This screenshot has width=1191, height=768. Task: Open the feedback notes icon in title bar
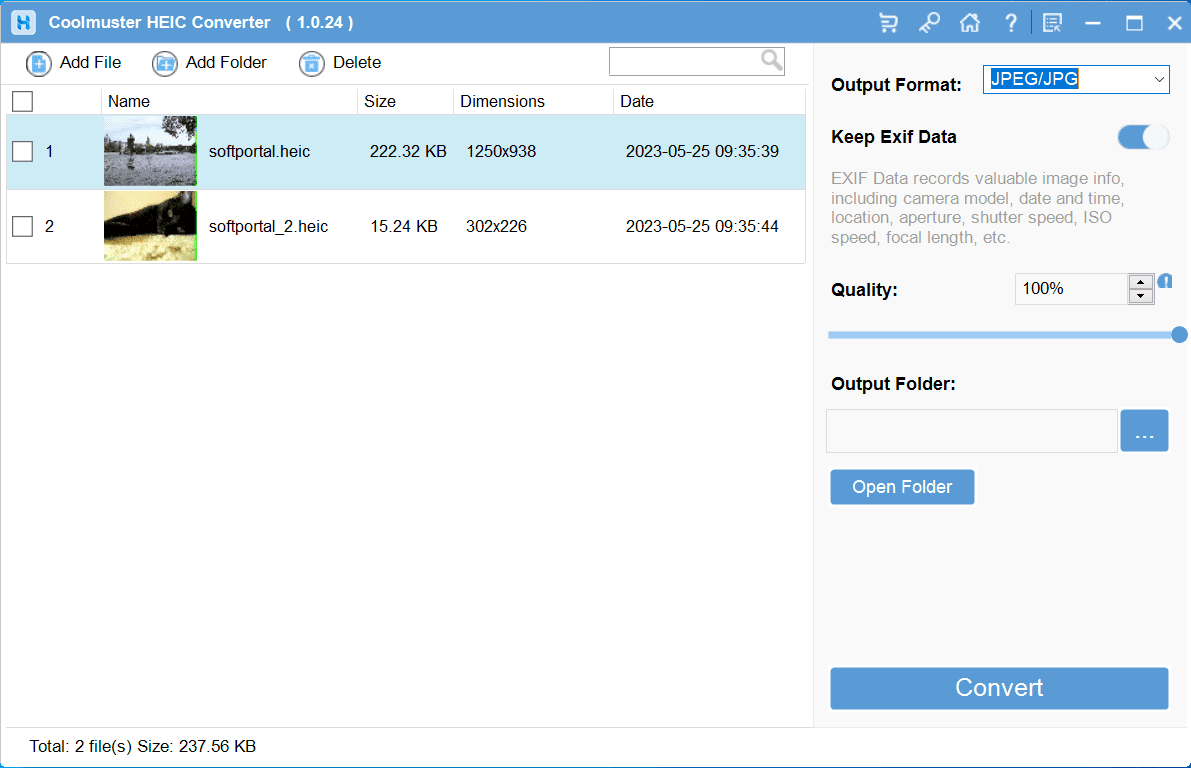(1052, 23)
